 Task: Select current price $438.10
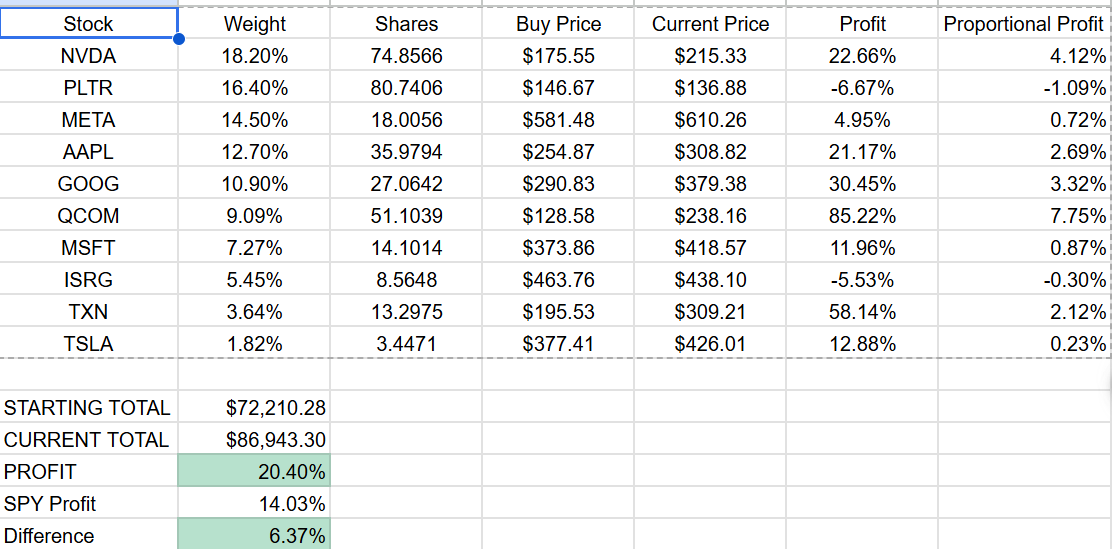pyautogui.click(x=710, y=279)
